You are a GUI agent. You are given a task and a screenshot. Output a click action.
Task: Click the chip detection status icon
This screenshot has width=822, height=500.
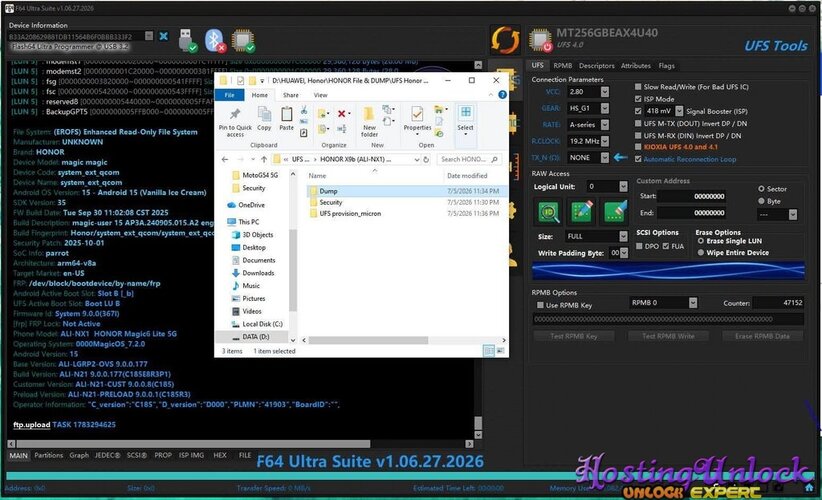coord(244,40)
